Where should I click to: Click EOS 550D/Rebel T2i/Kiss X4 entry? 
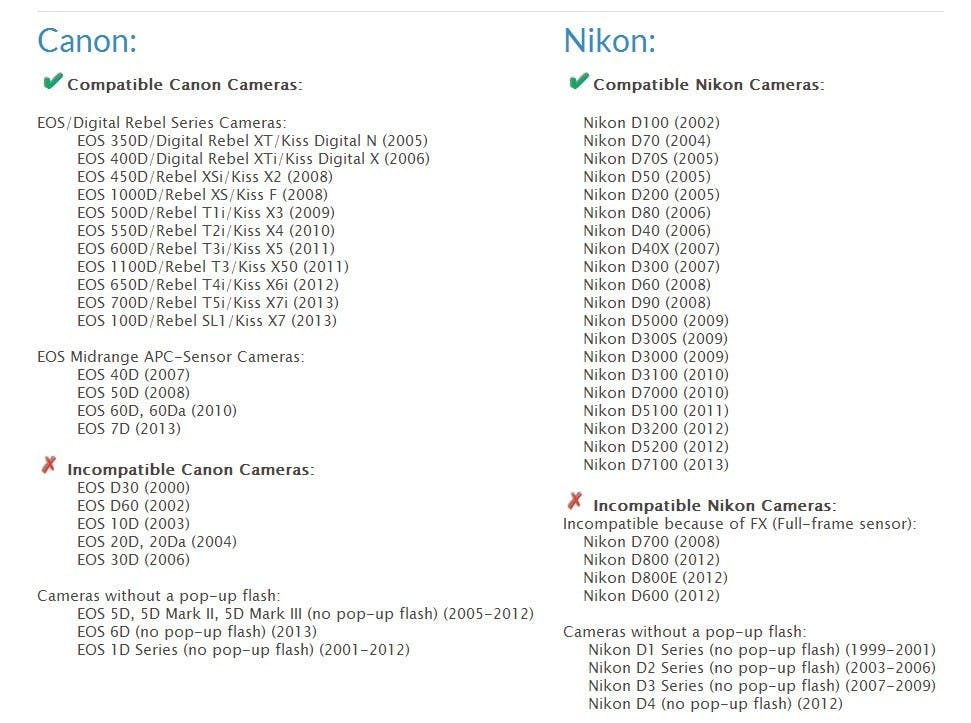(x=206, y=230)
